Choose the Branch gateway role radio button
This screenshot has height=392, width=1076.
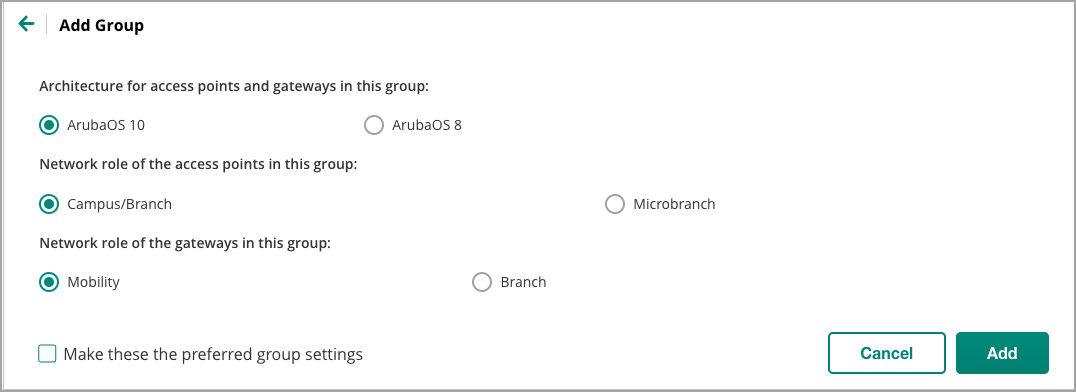tap(482, 282)
